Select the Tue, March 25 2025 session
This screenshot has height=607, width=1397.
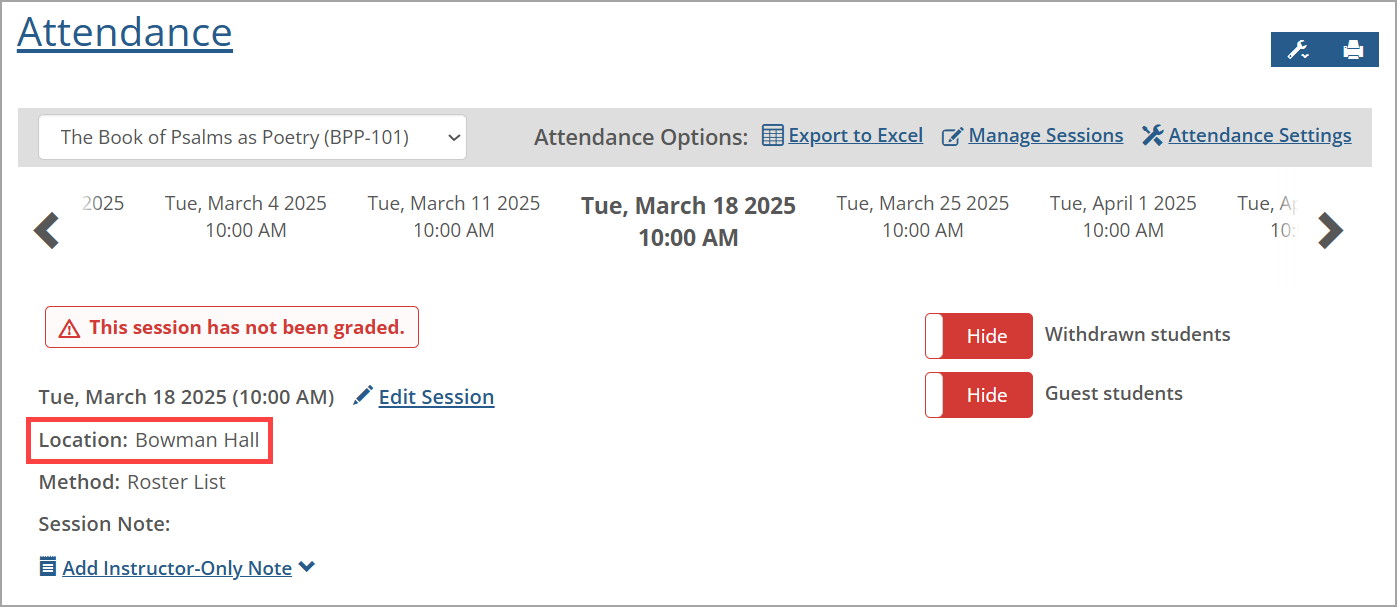point(922,217)
